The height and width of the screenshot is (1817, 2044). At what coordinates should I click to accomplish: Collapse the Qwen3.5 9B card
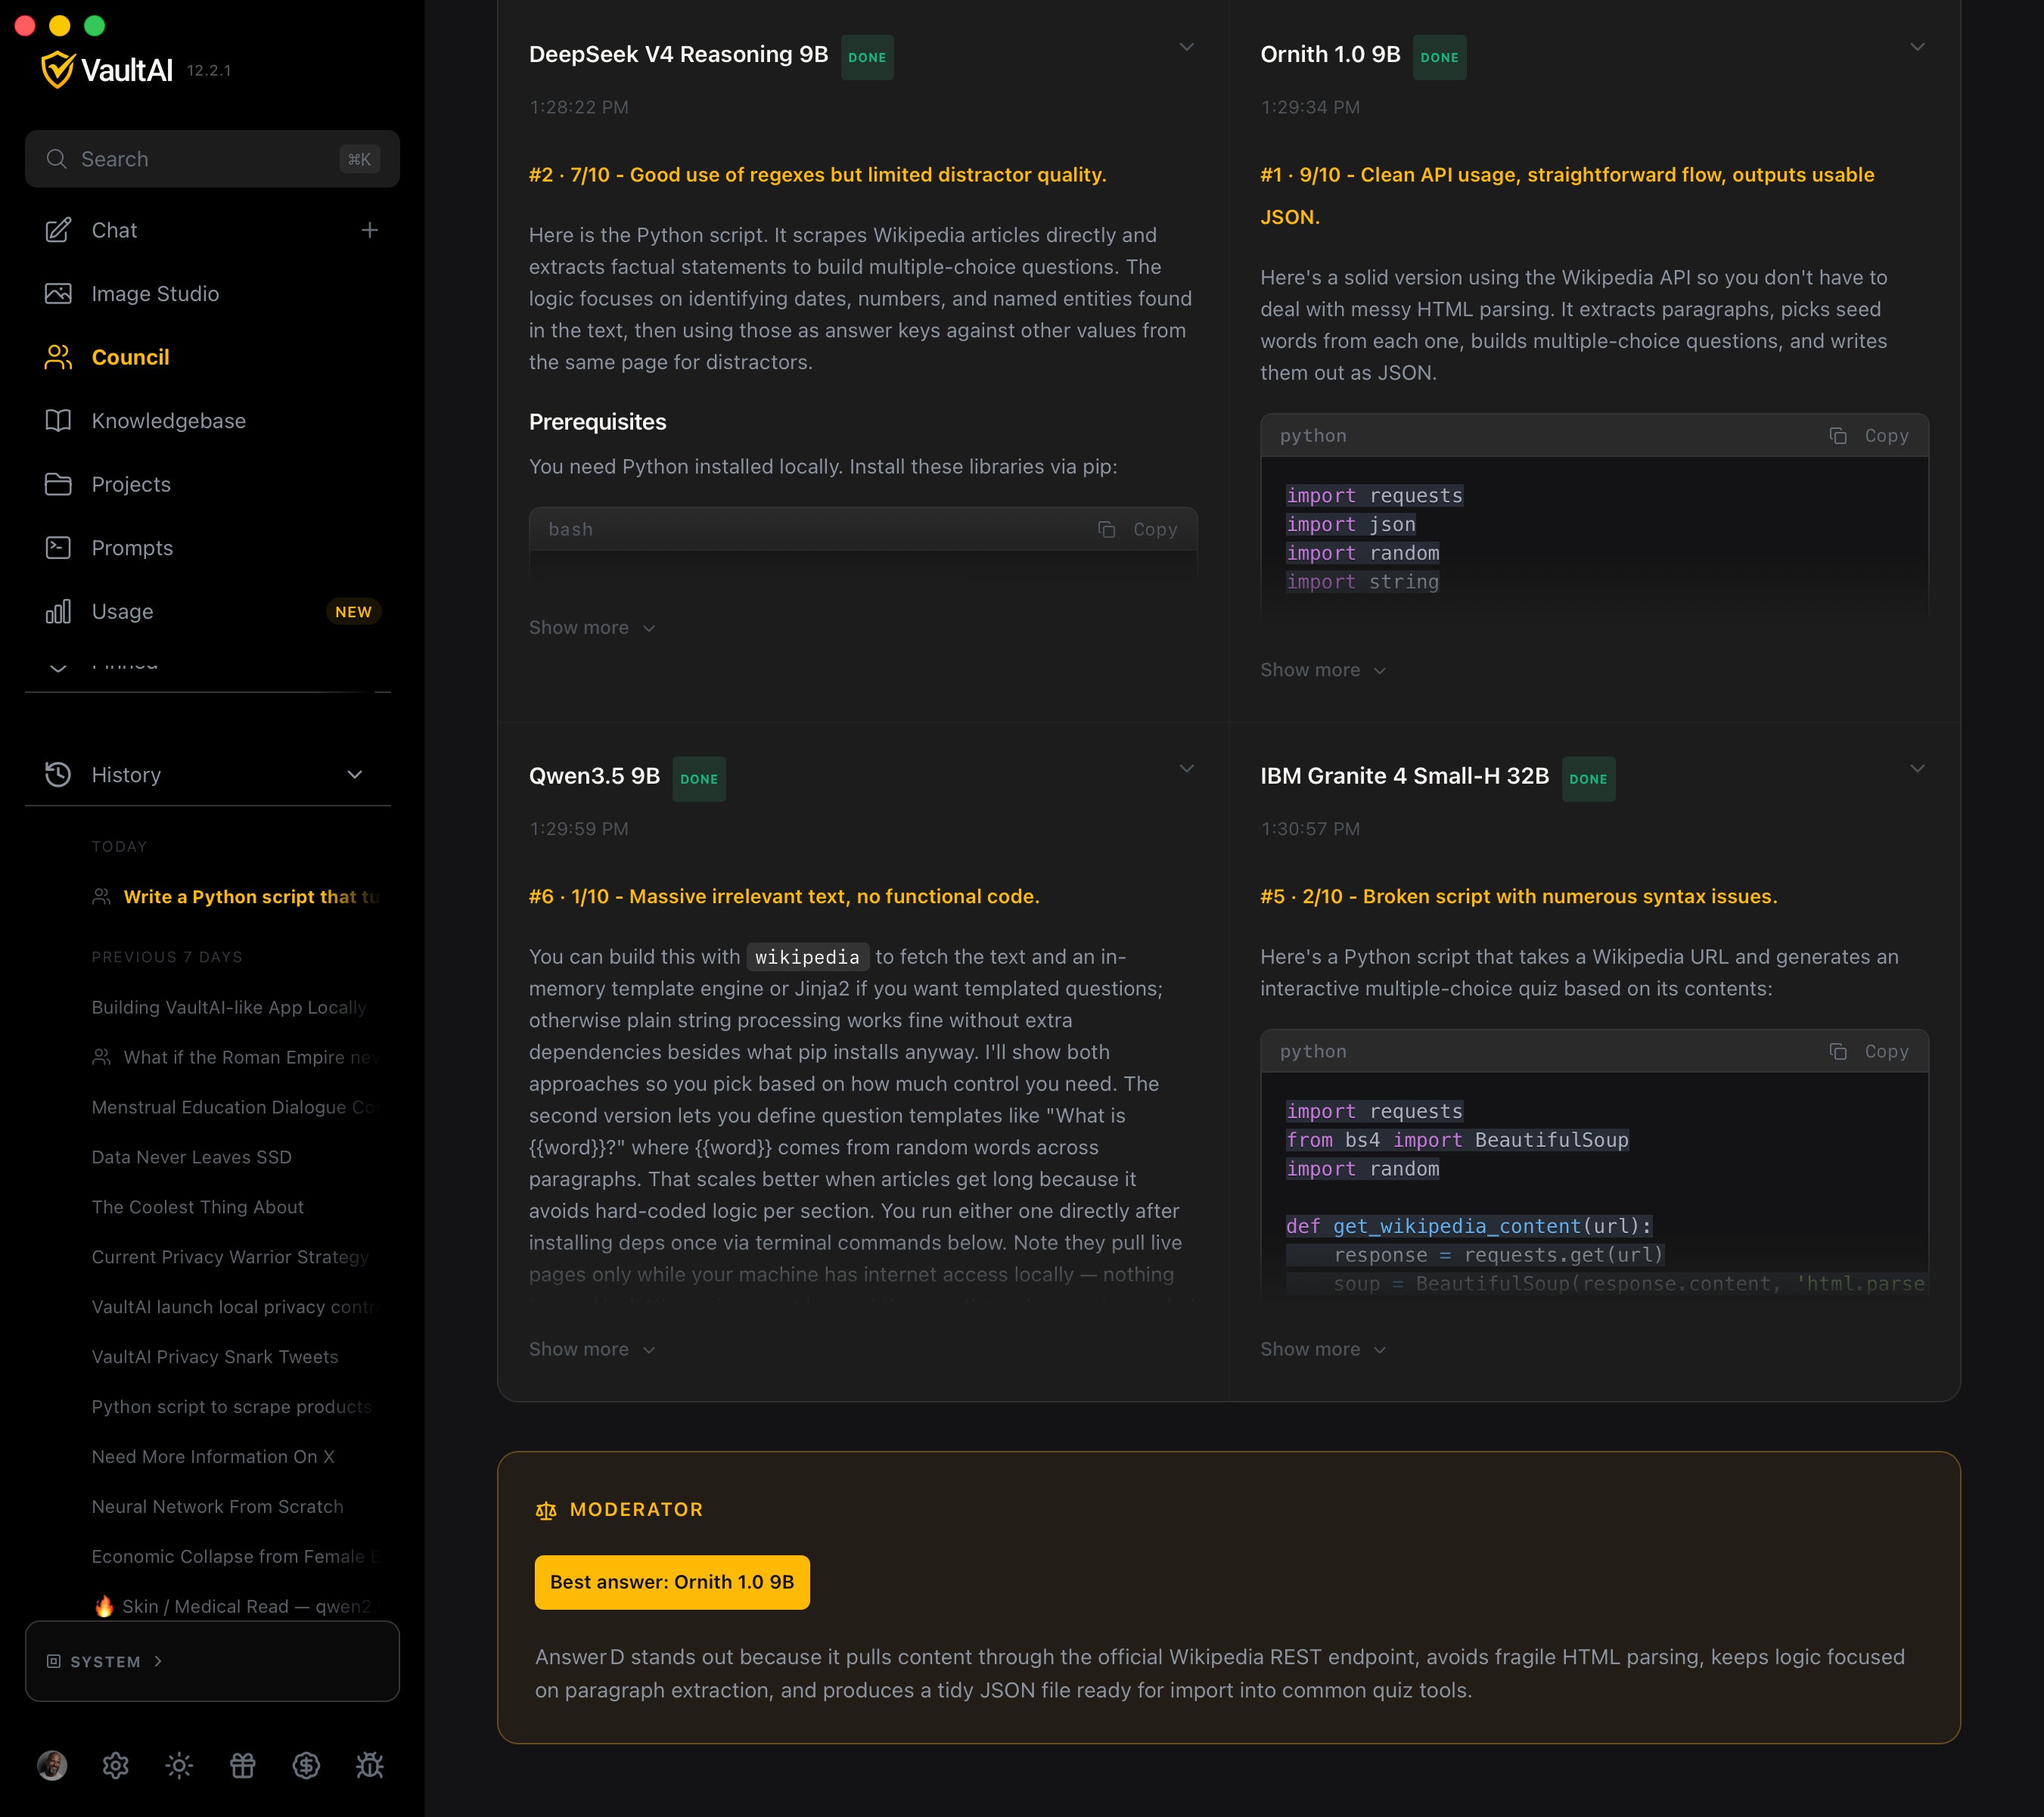coord(1187,769)
